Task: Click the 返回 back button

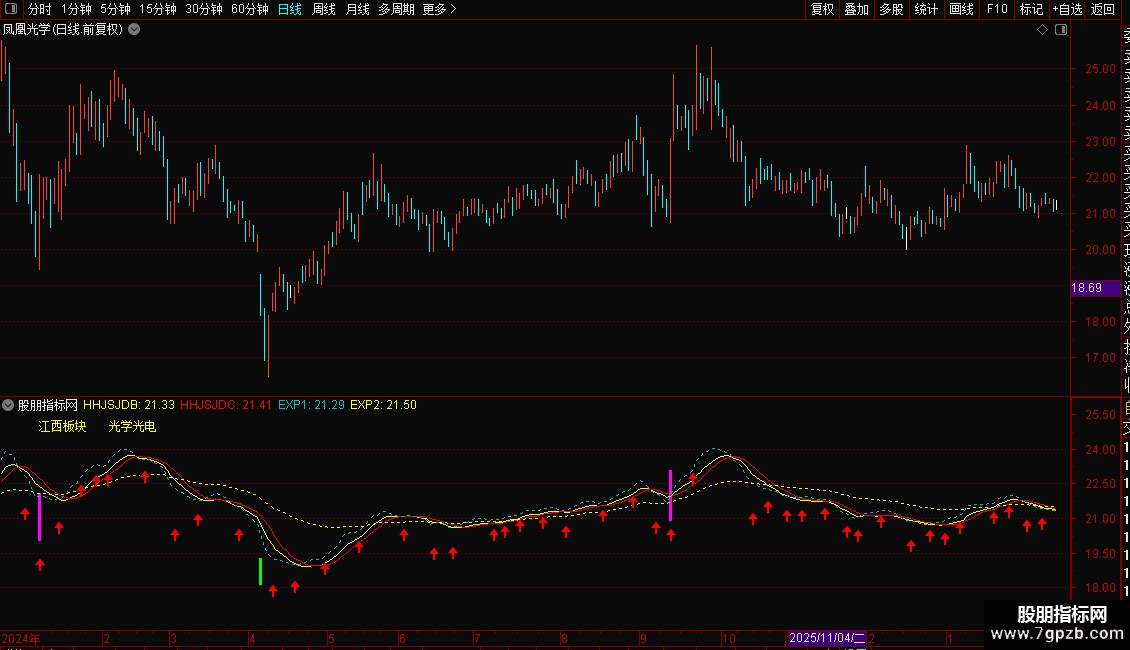Action: 1103,9
